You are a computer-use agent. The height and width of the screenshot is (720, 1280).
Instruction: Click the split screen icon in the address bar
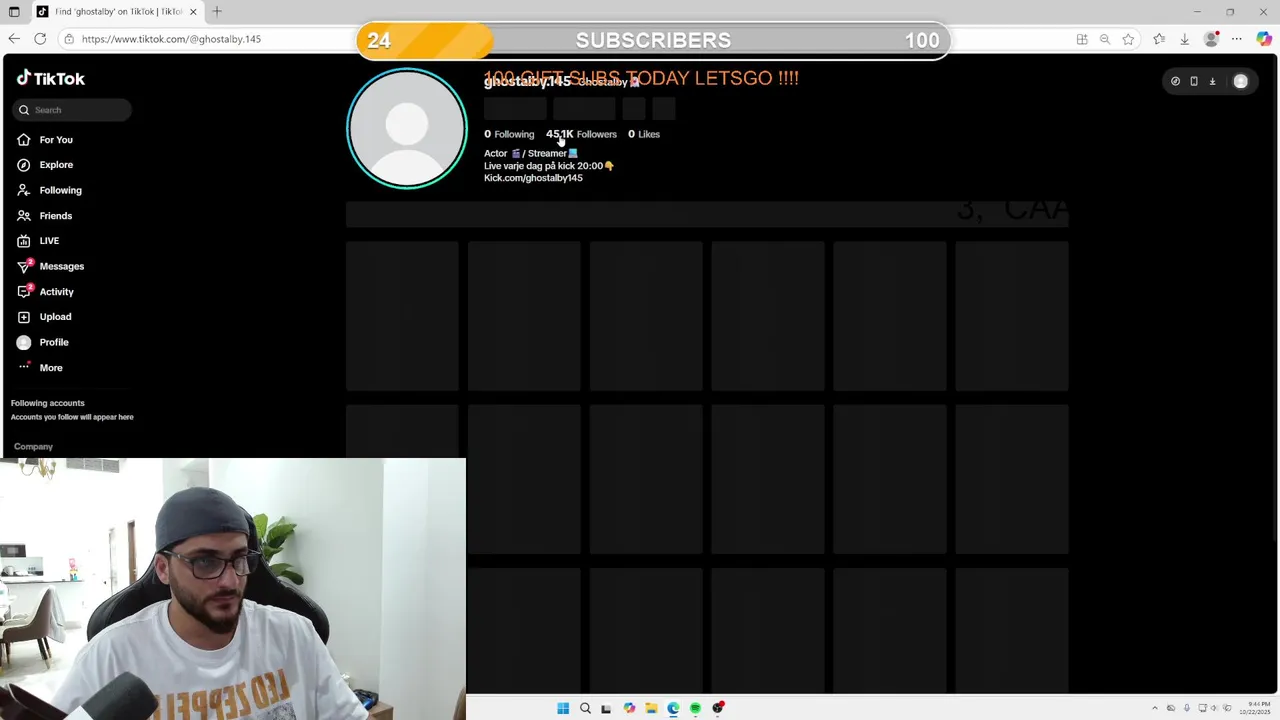(1082, 39)
